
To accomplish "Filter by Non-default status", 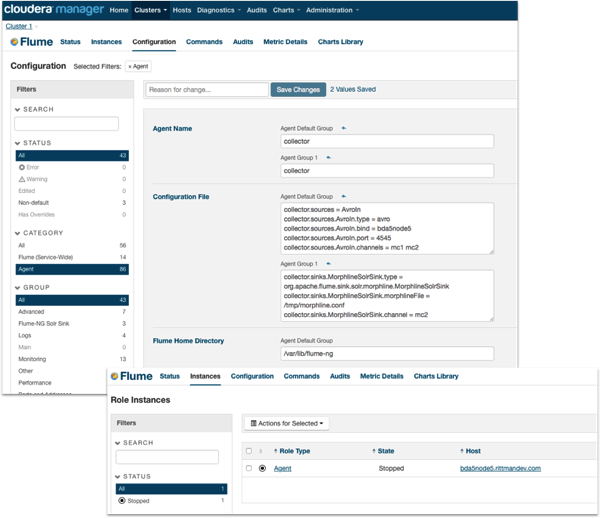I will pos(72,203).
